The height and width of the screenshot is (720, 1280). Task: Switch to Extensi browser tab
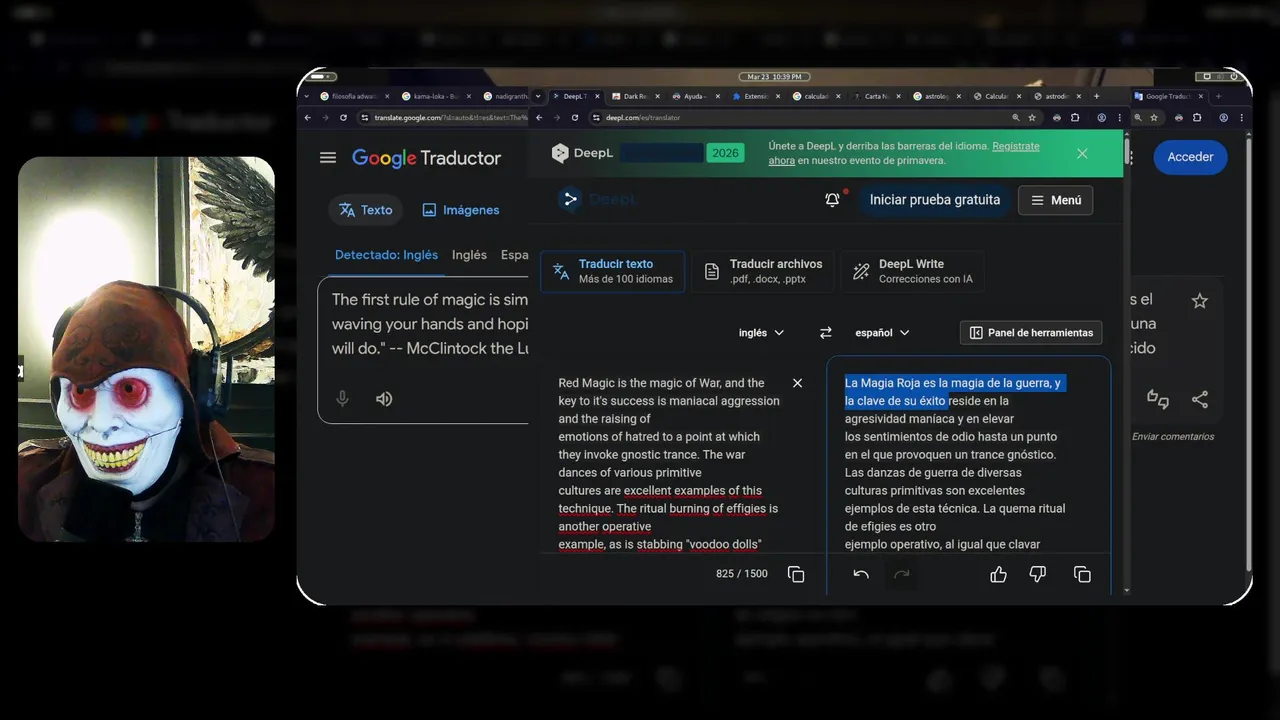pos(756,96)
